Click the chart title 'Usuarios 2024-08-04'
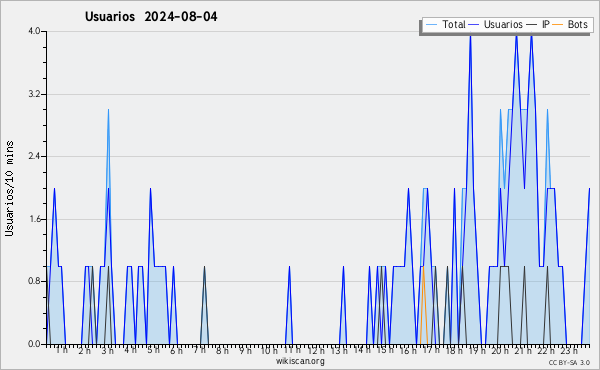Viewport: 600px width, 370px height. (151, 17)
